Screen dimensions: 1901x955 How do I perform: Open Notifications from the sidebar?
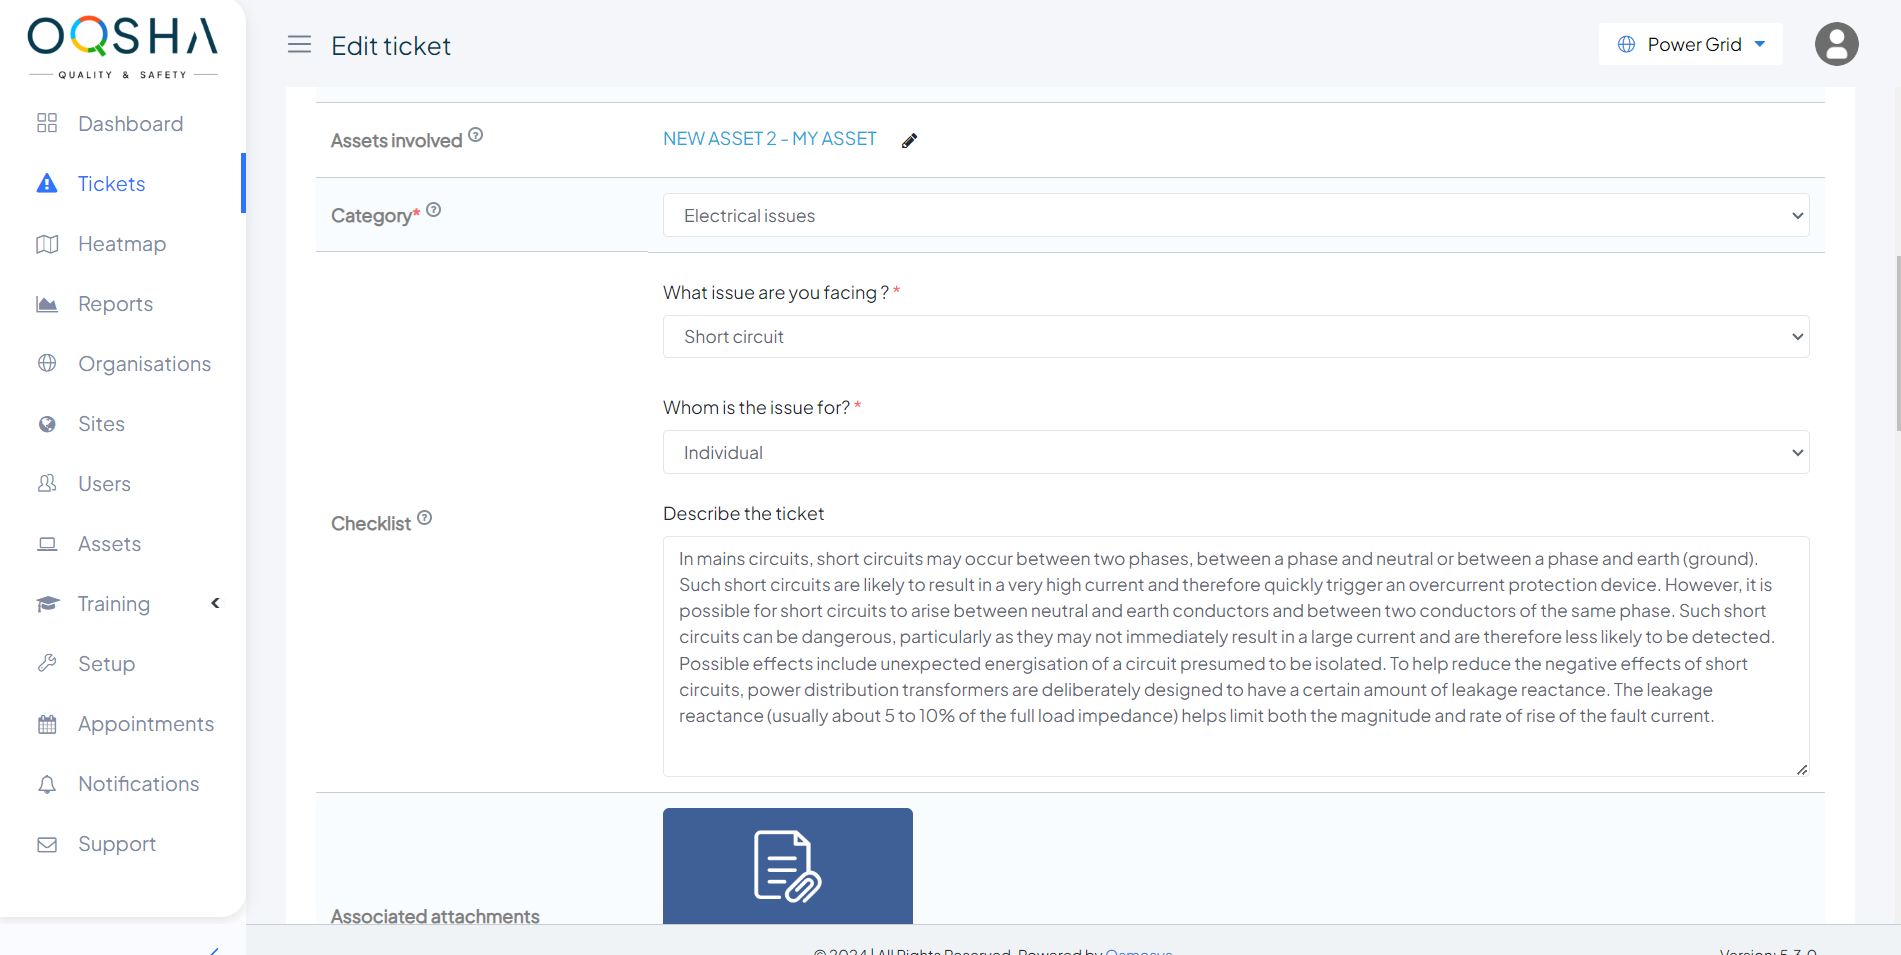[138, 784]
